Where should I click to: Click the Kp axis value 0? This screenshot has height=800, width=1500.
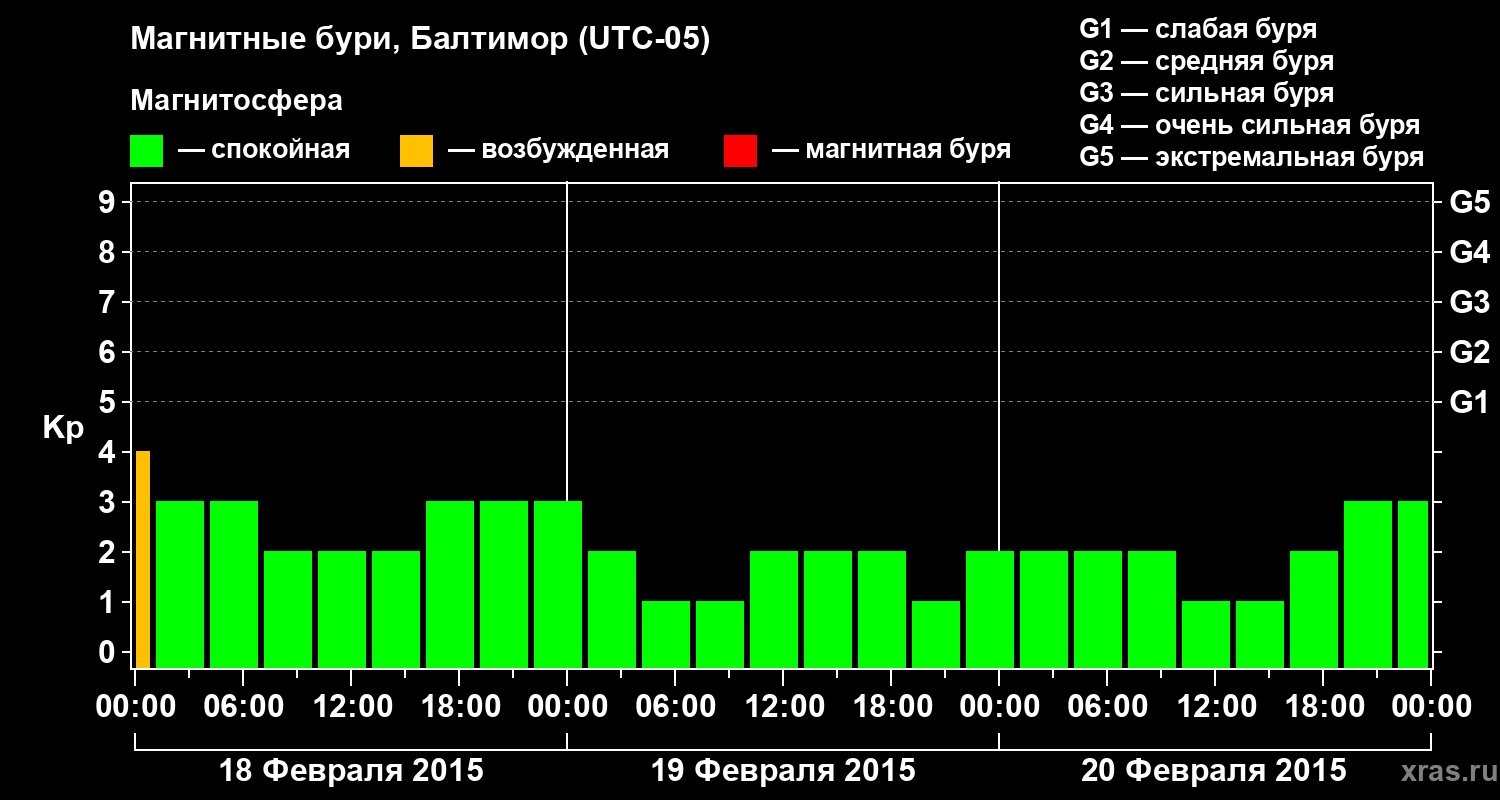pyautogui.click(x=108, y=653)
